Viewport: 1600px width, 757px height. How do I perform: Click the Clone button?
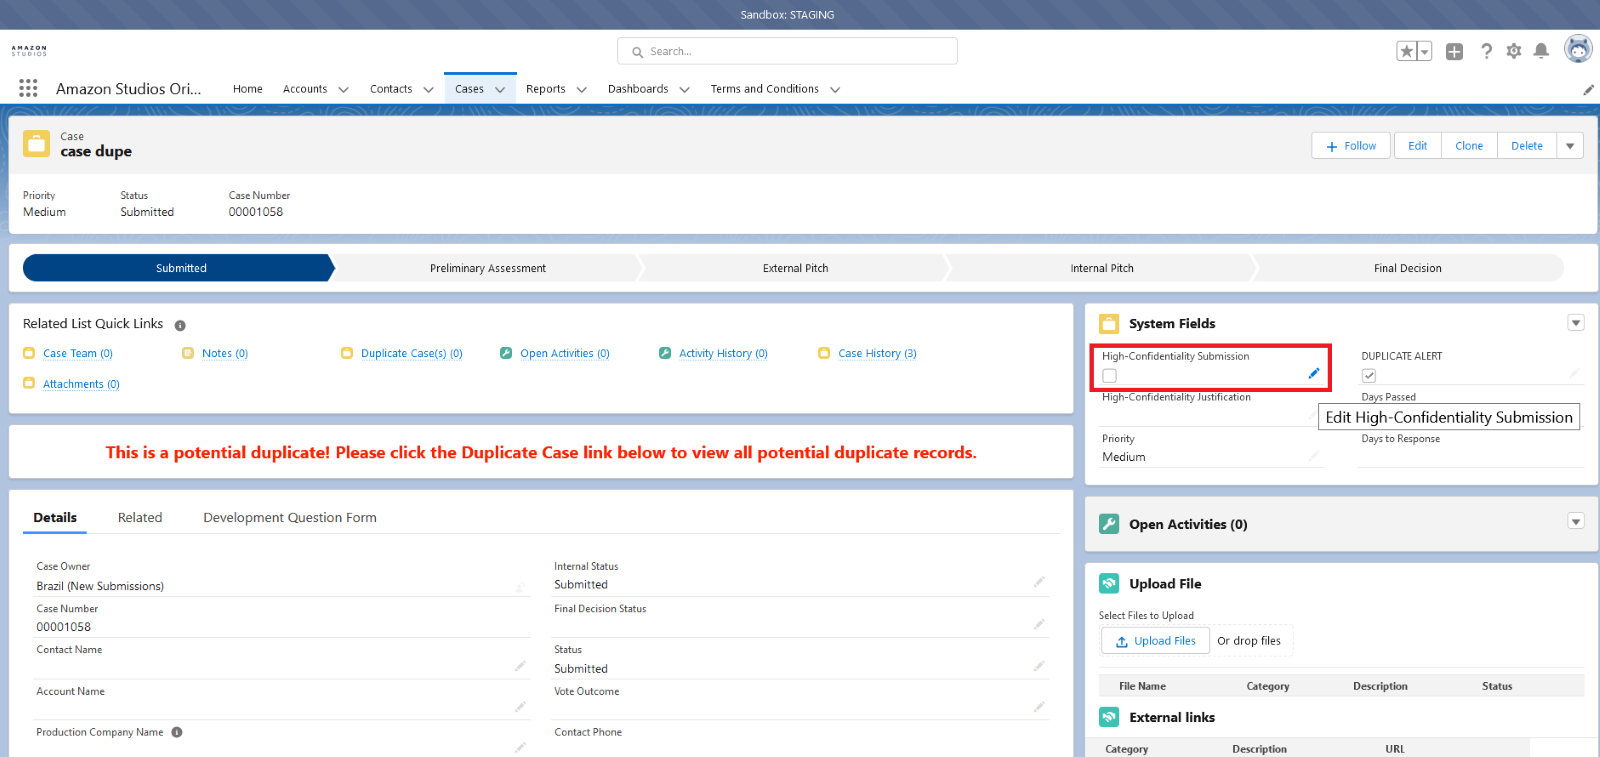pyautogui.click(x=1469, y=146)
